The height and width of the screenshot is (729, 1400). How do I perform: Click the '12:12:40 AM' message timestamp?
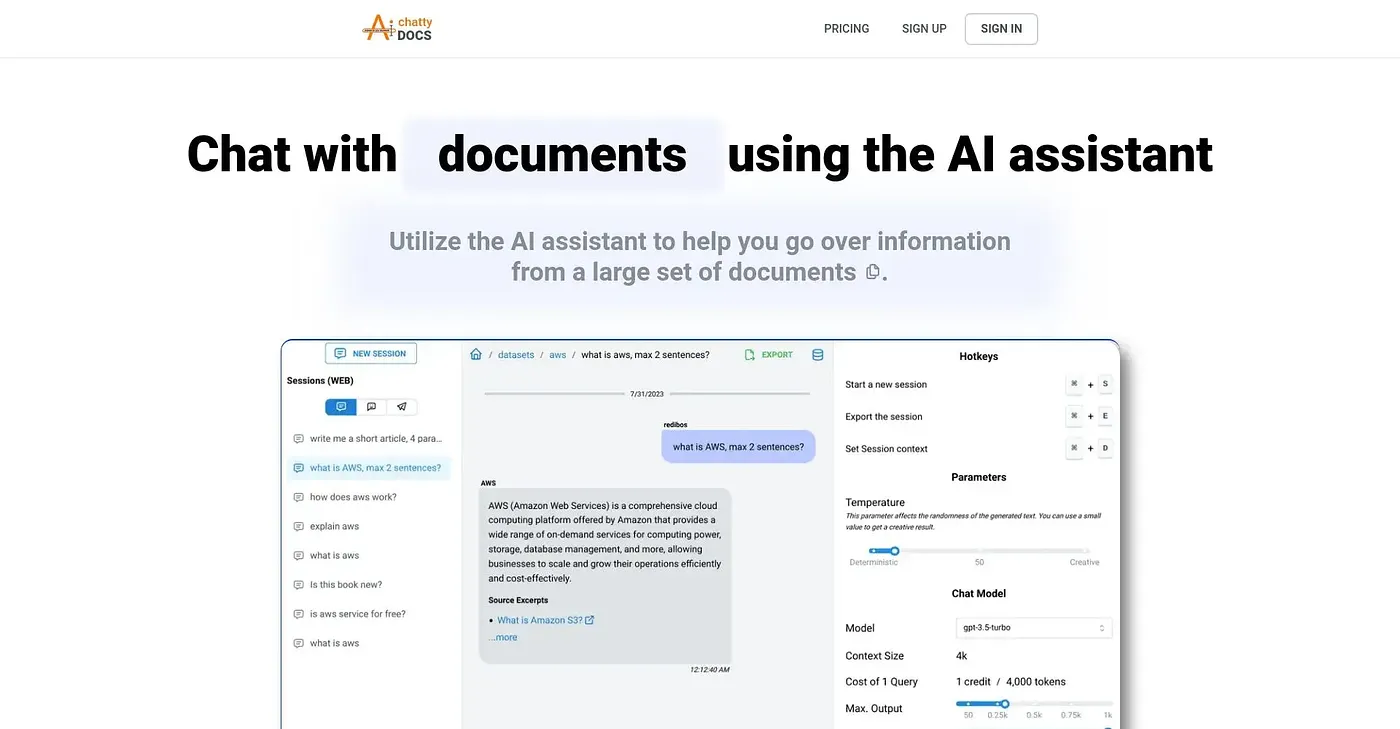pos(709,670)
